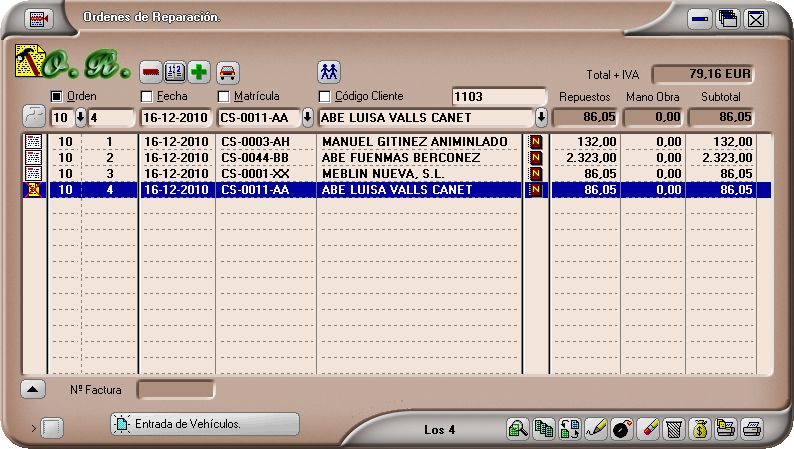Click the green plus add-order icon
Viewport: 794px width, 449px height.
tap(199, 72)
